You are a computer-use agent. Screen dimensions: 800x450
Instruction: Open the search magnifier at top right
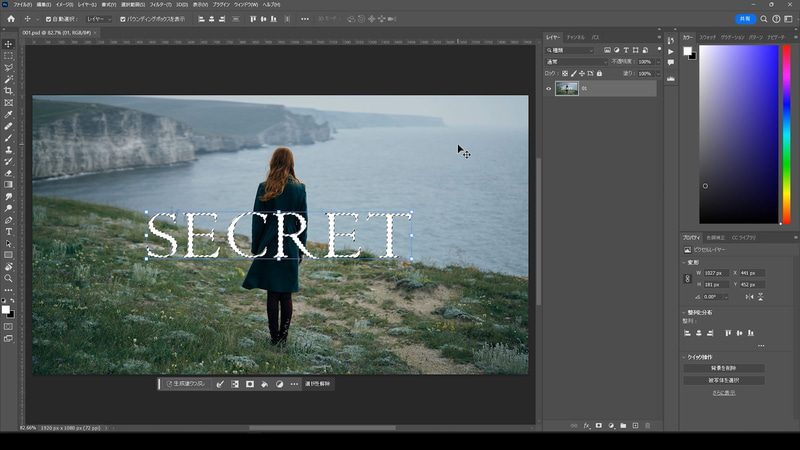pos(764,19)
